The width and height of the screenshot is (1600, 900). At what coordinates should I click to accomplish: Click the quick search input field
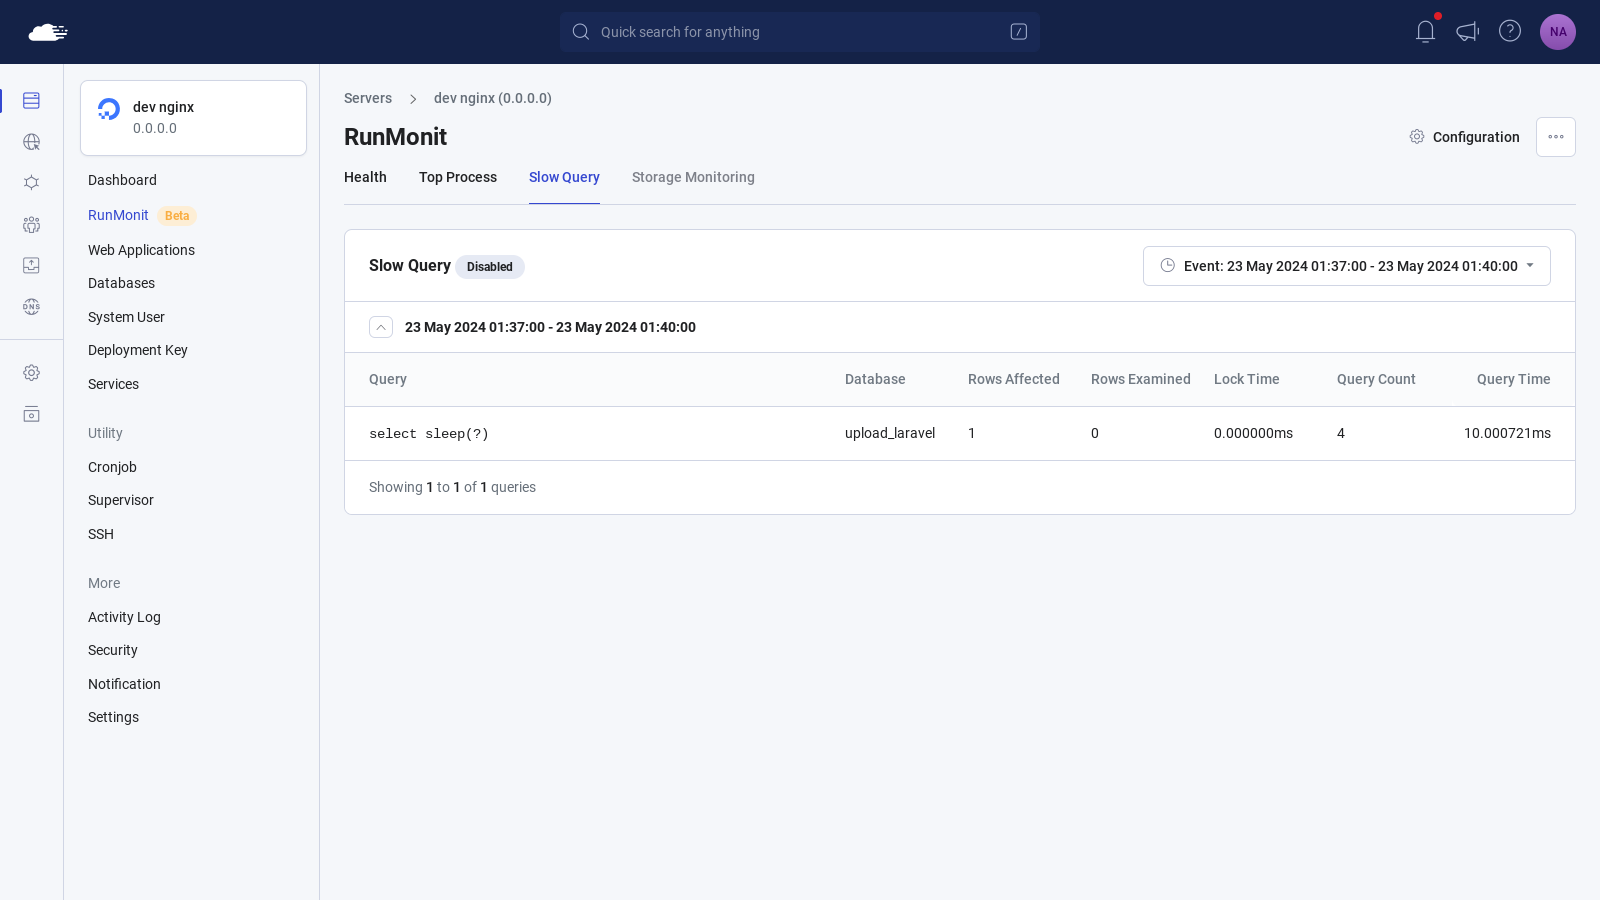coord(800,32)
